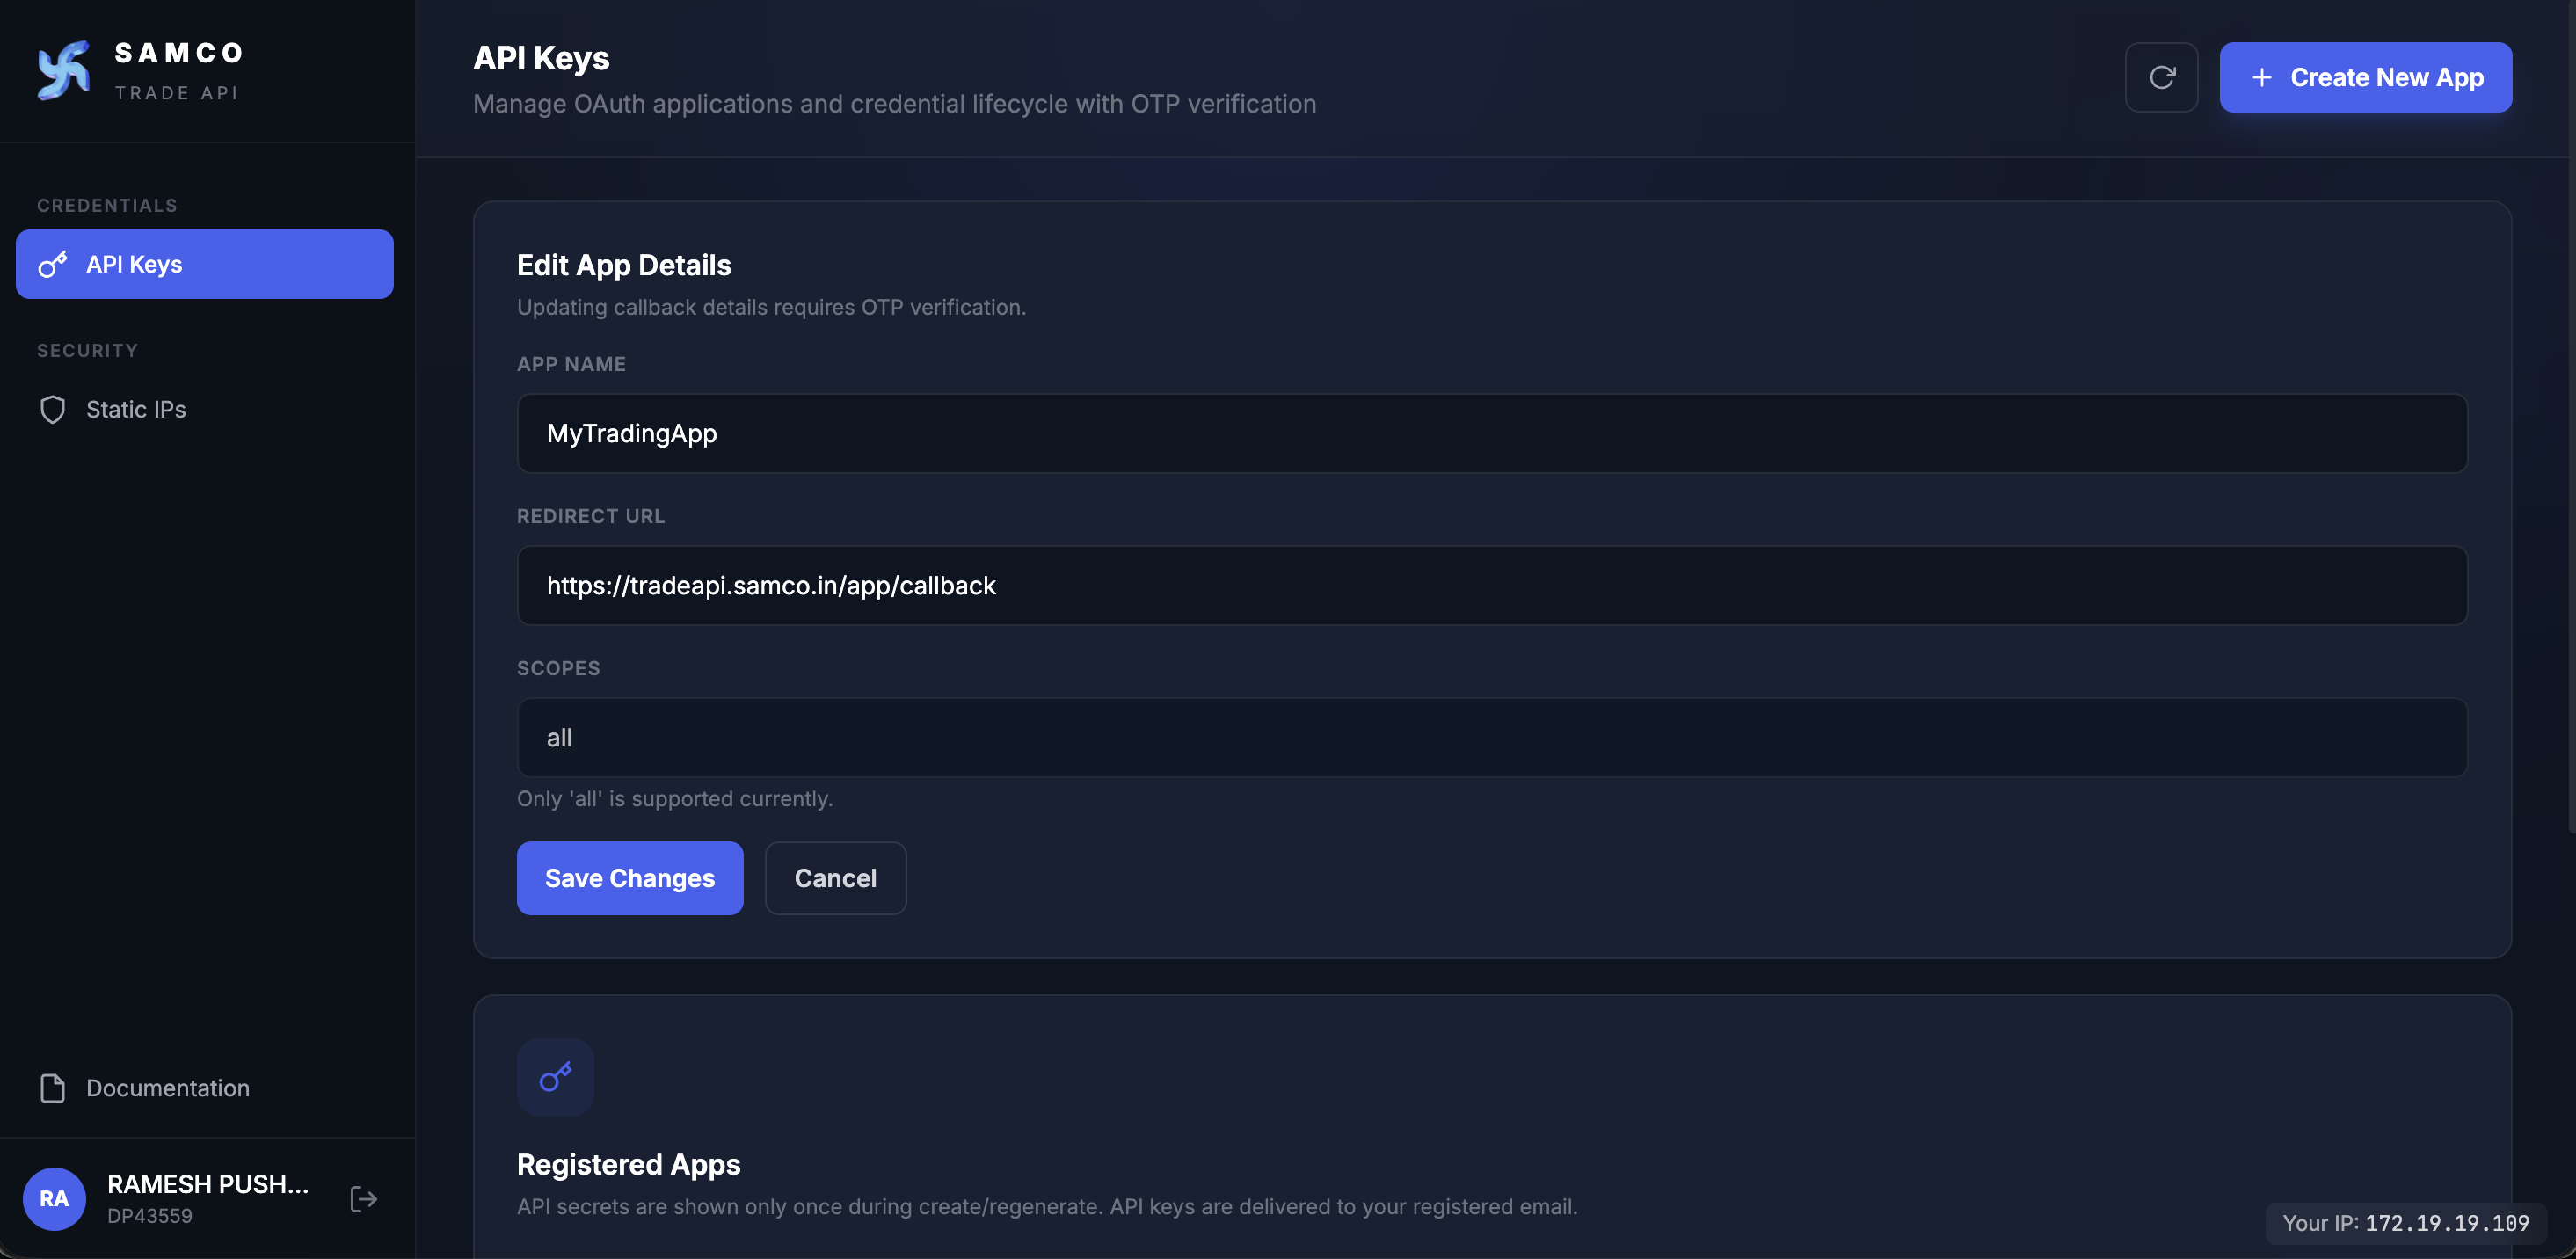This screenshot has height=1259, width=2576.
Task: Click the IP address 172.19.19.109
Action: [x=2446, y=1223]
